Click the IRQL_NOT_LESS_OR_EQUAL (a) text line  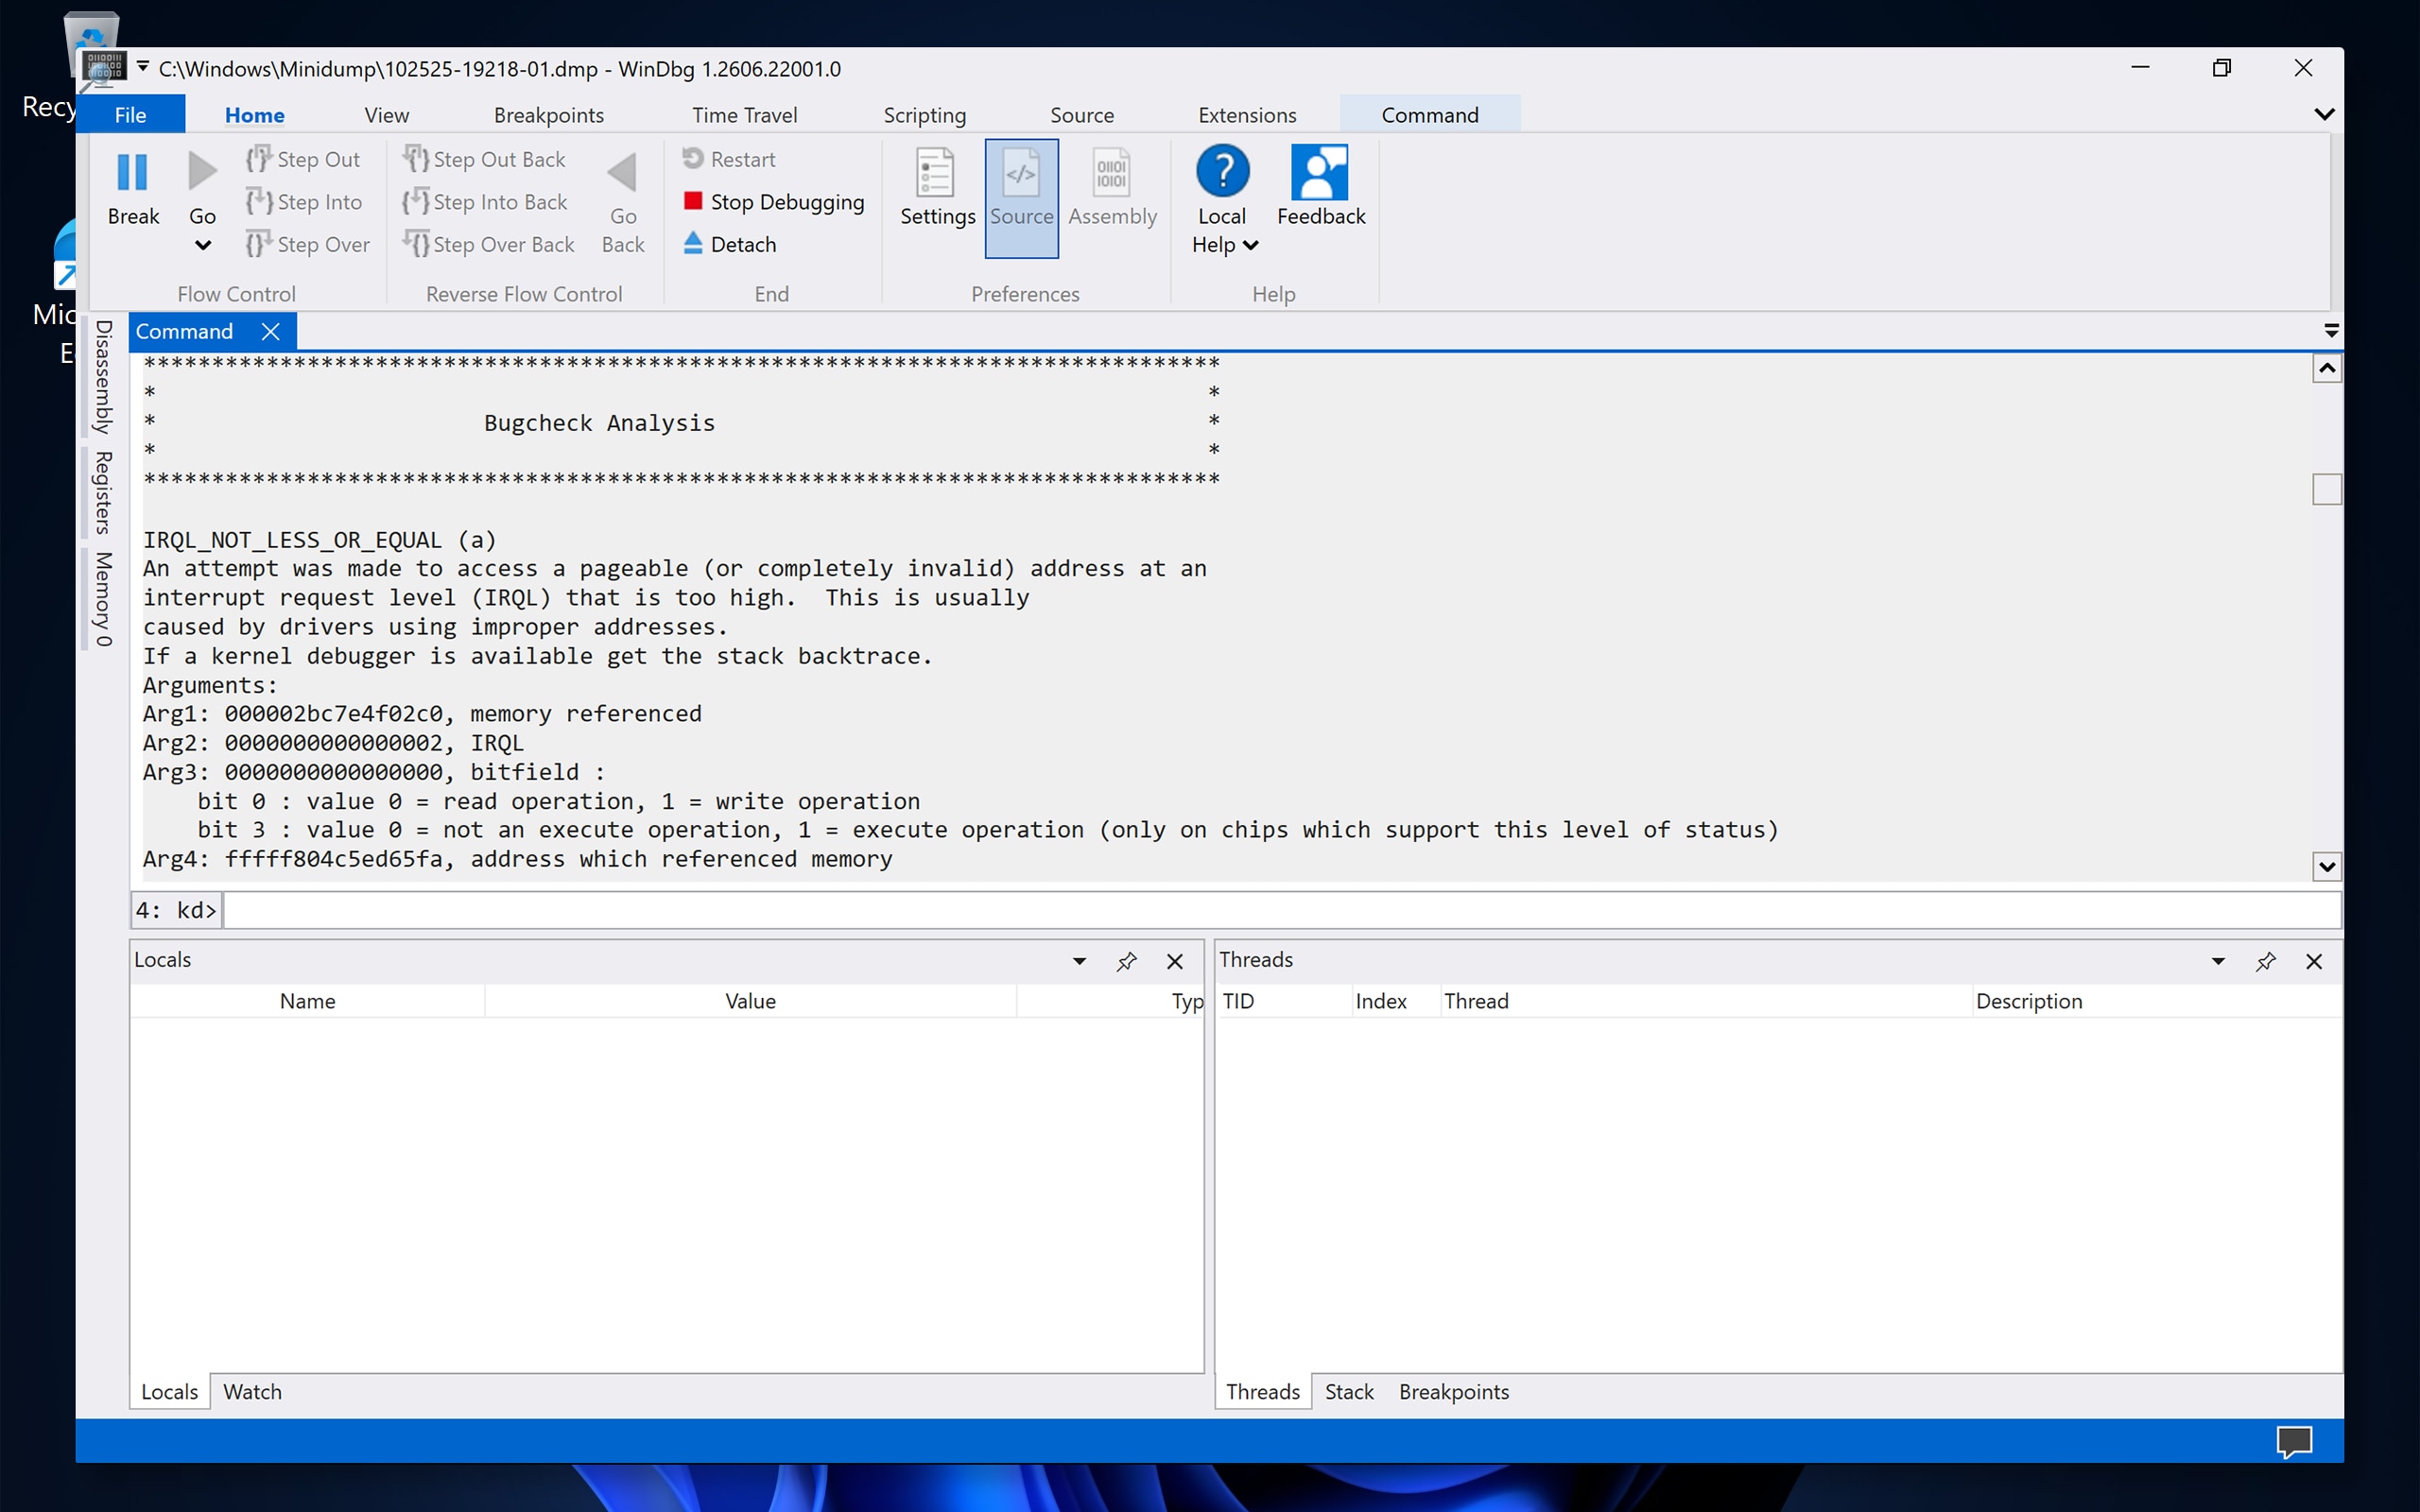click(x=319, y=540)
